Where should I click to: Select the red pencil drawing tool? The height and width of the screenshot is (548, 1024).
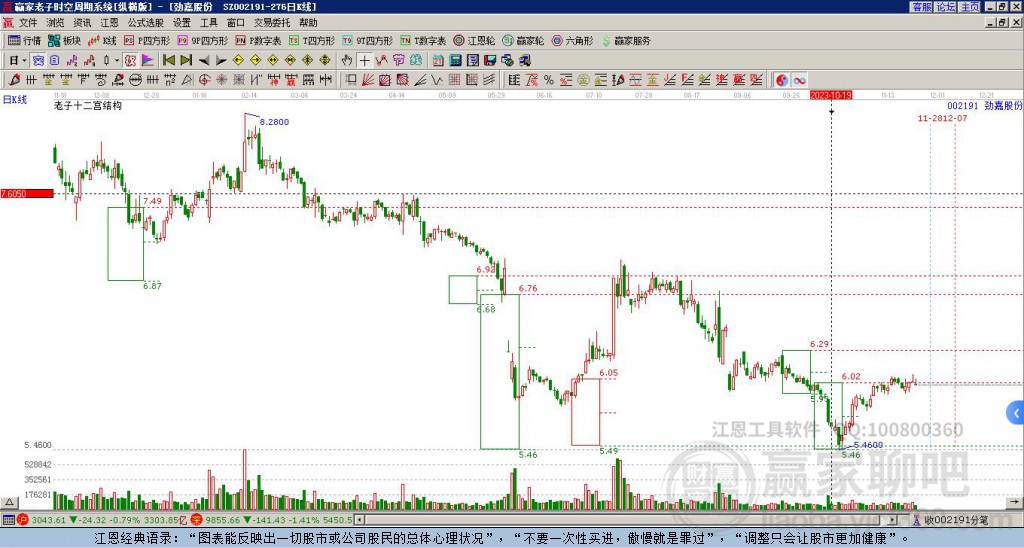pos(14,80)
